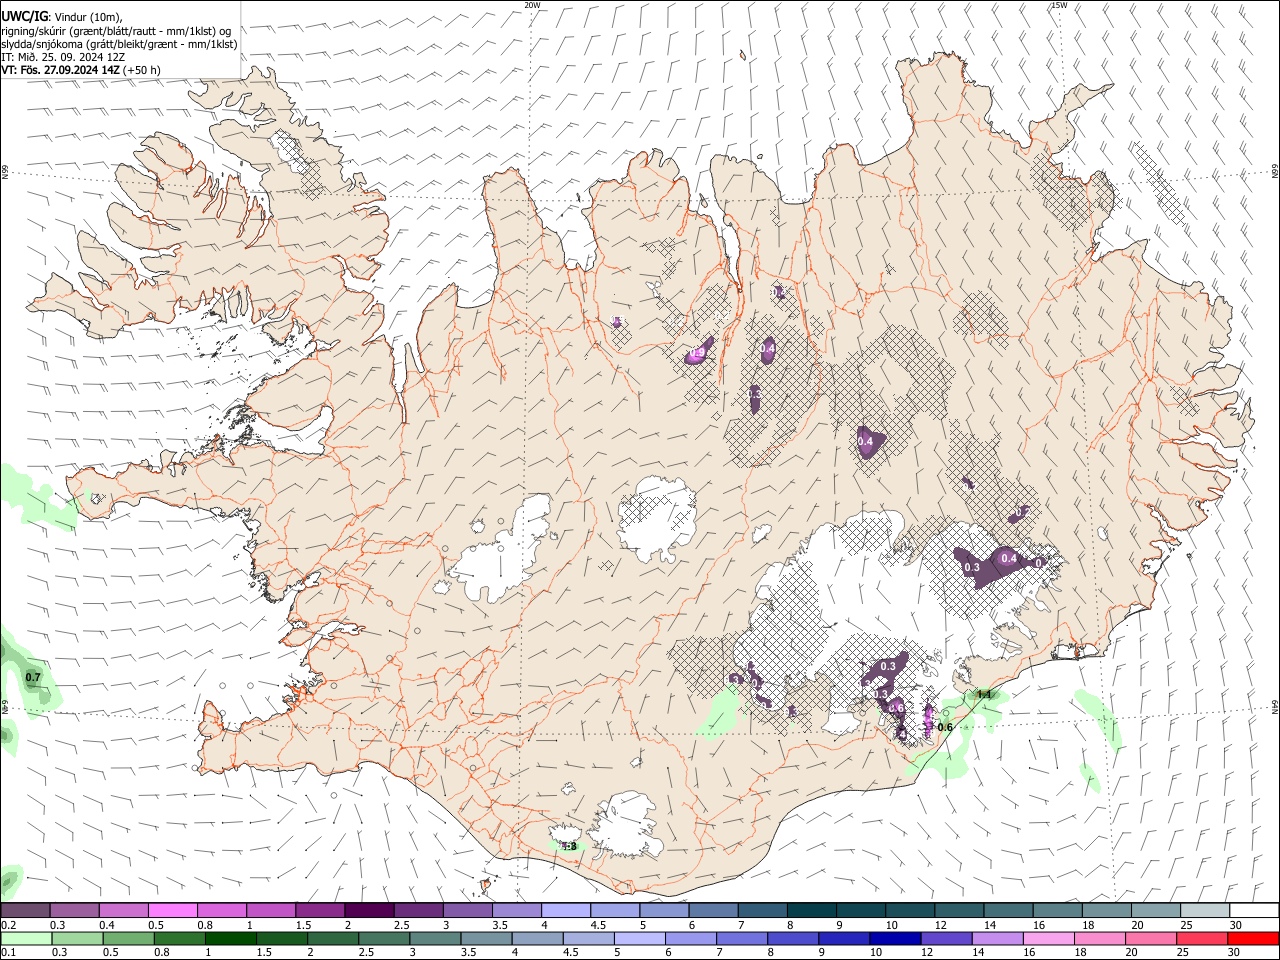Click the 'rigning/skúrir' rain legend description line

pos(116,30)
